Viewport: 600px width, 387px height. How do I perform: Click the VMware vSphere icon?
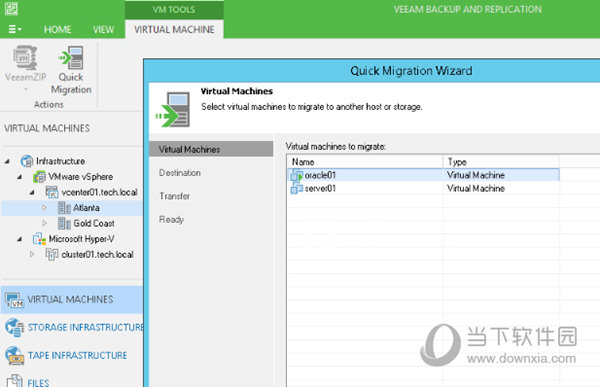pyautogui.click(x=39, y=176)
